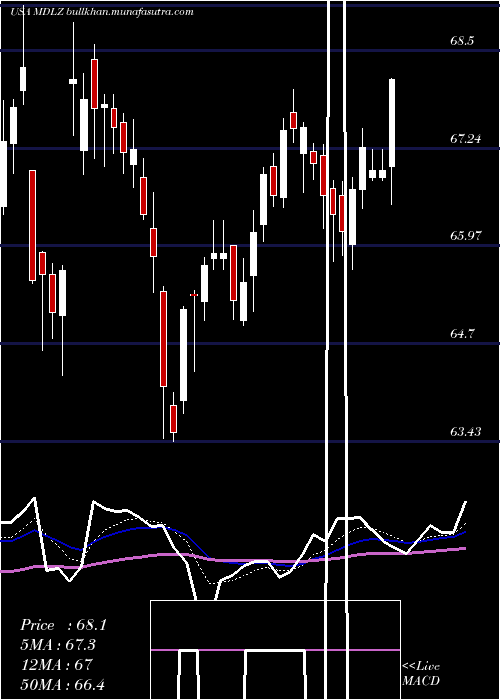The image size is (500, 700).
Task: Click the '<<Live MACD' label
Action: [x=421, y=674]
